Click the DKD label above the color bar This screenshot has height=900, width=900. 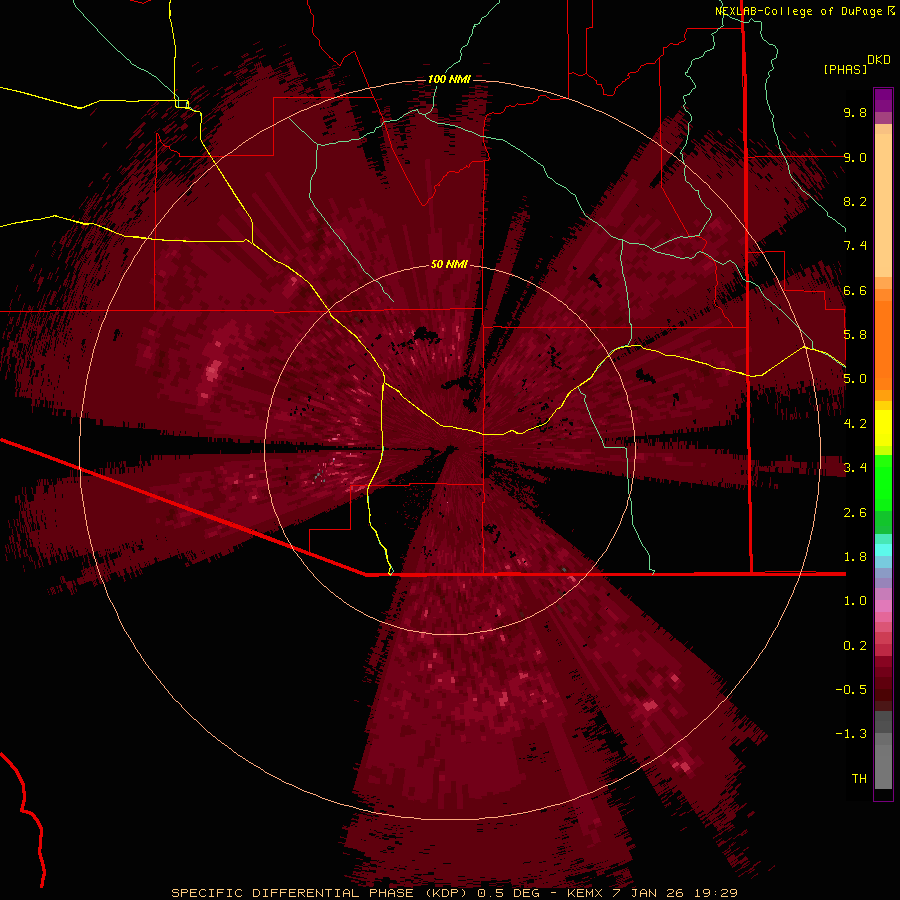[x=879, y=60]
